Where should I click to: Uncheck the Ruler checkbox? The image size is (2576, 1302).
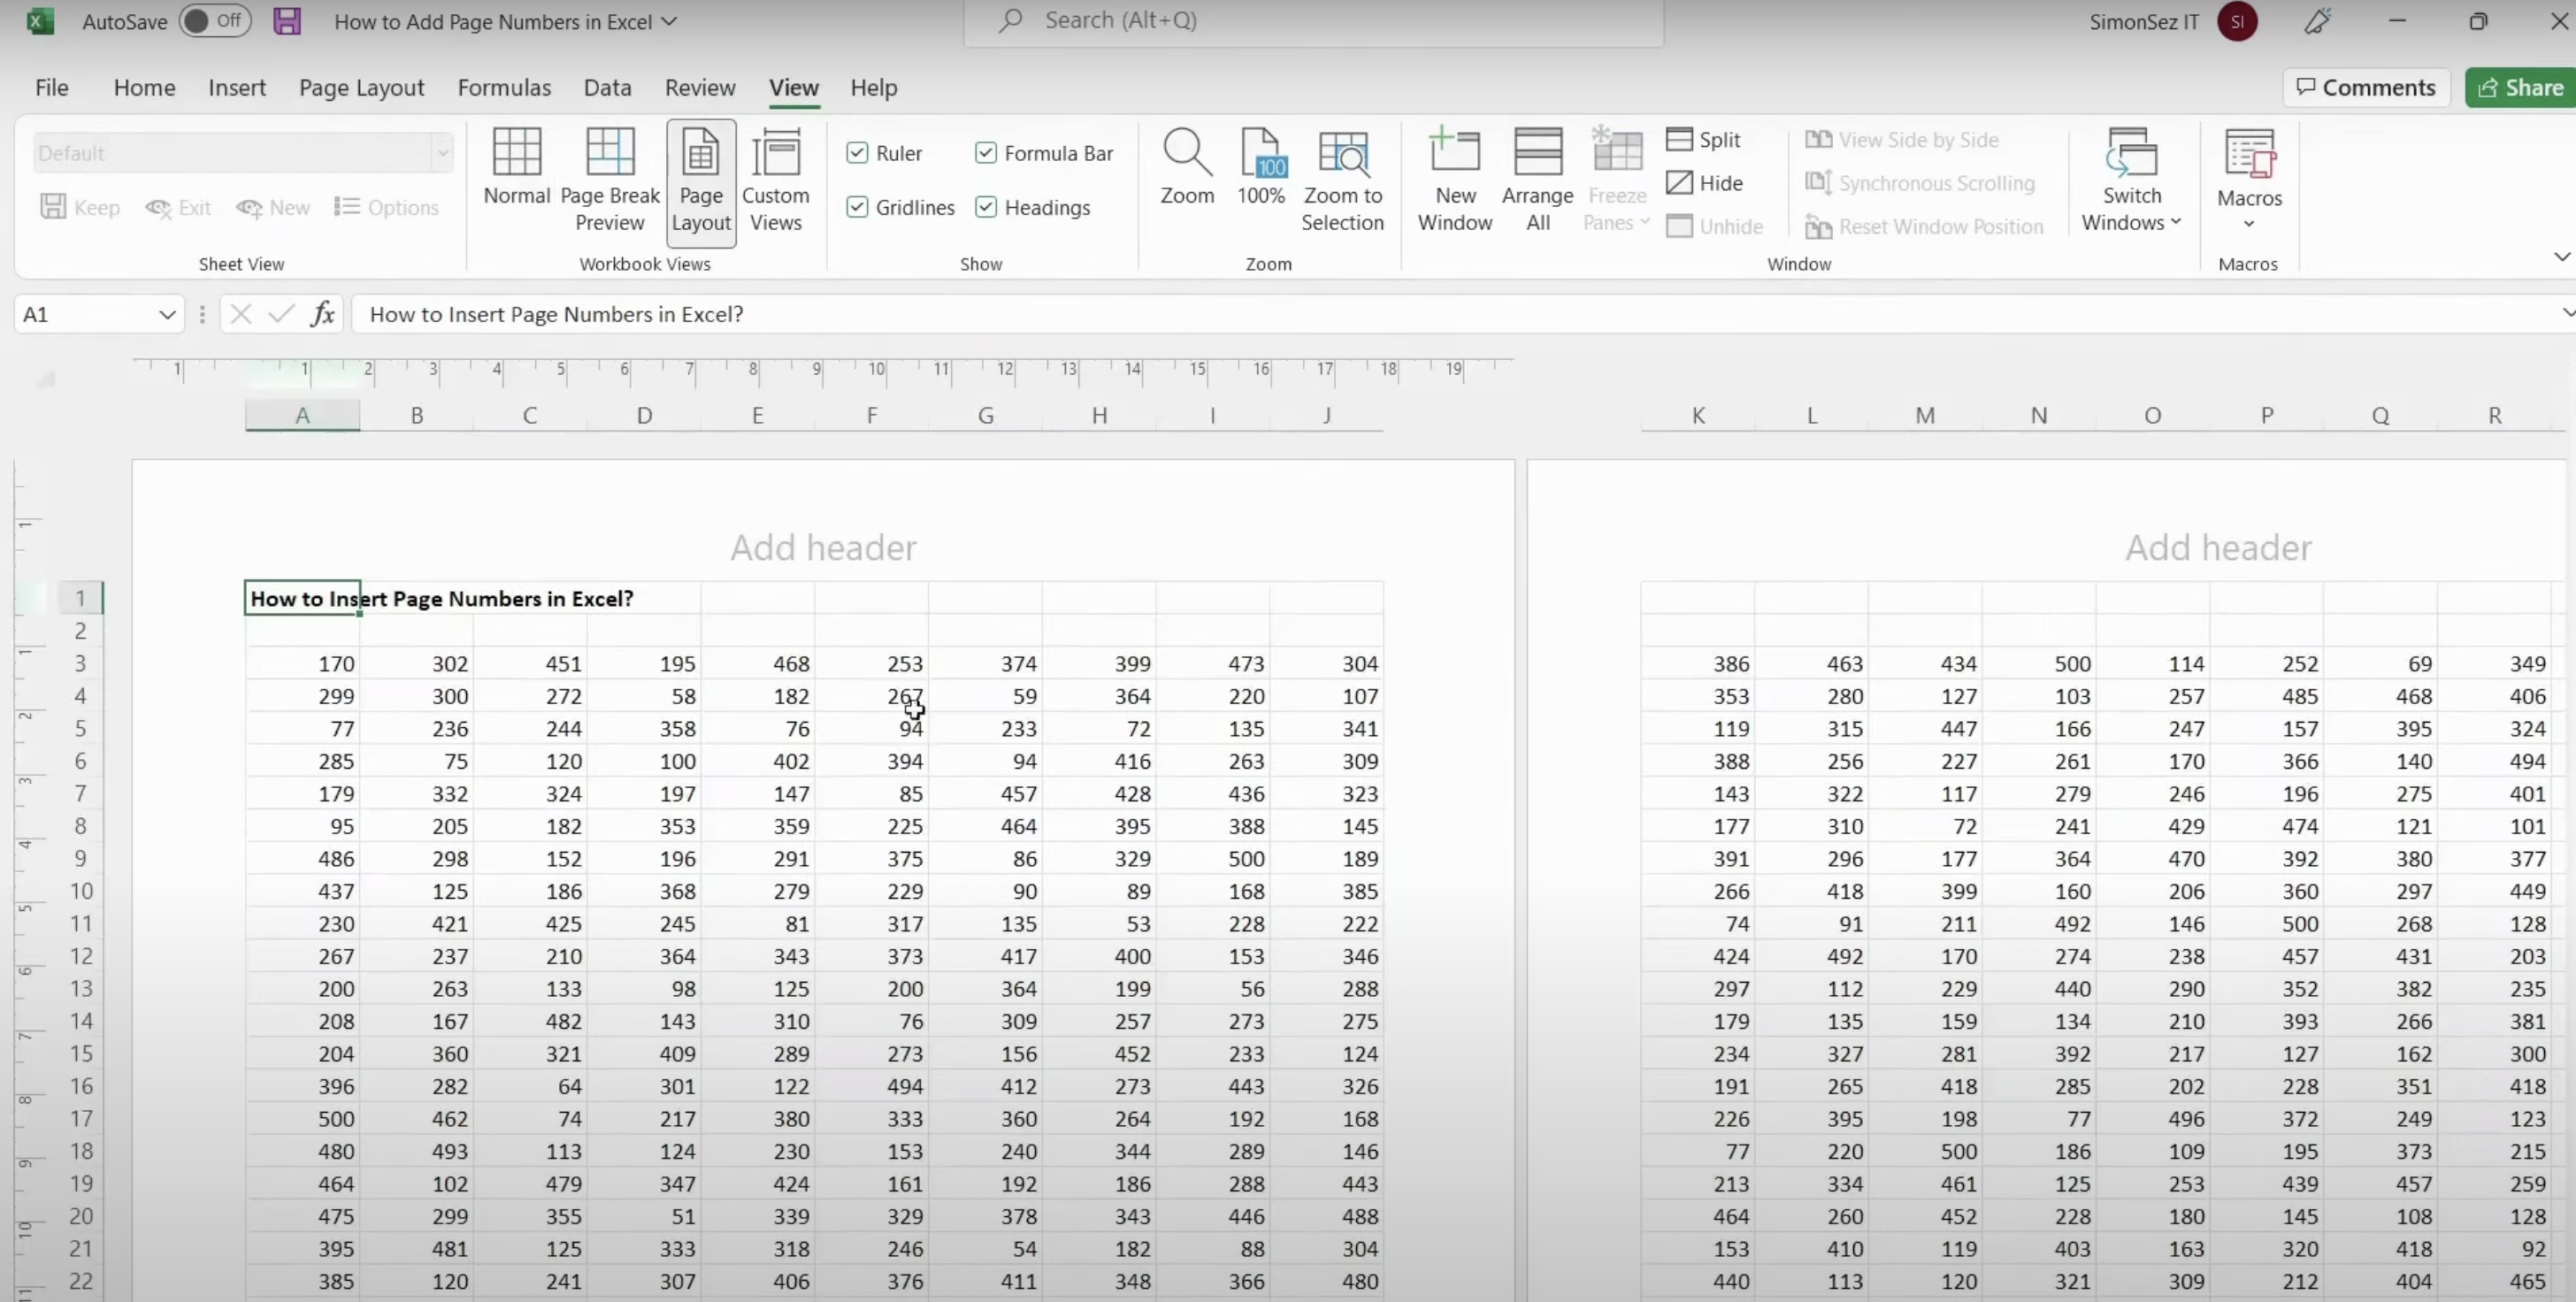pos(857,153)
